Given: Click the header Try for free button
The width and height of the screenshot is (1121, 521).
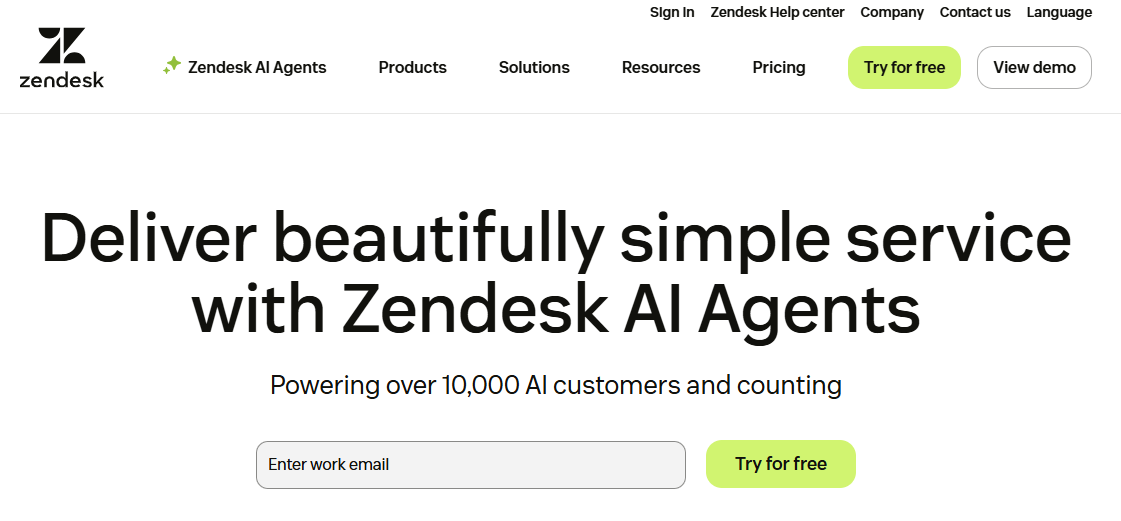Looking at the screenshot, I should 904,67.
